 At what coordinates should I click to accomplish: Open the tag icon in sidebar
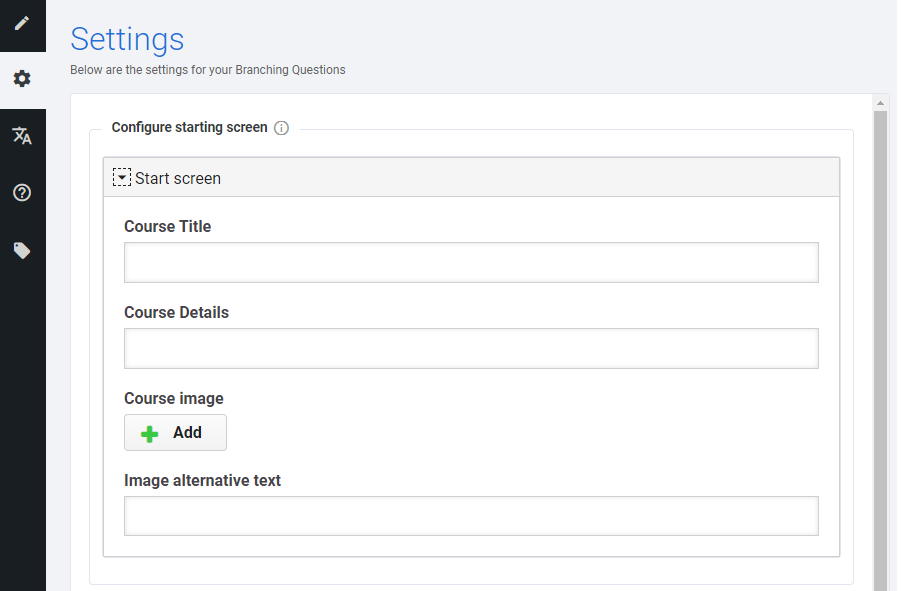22,250
